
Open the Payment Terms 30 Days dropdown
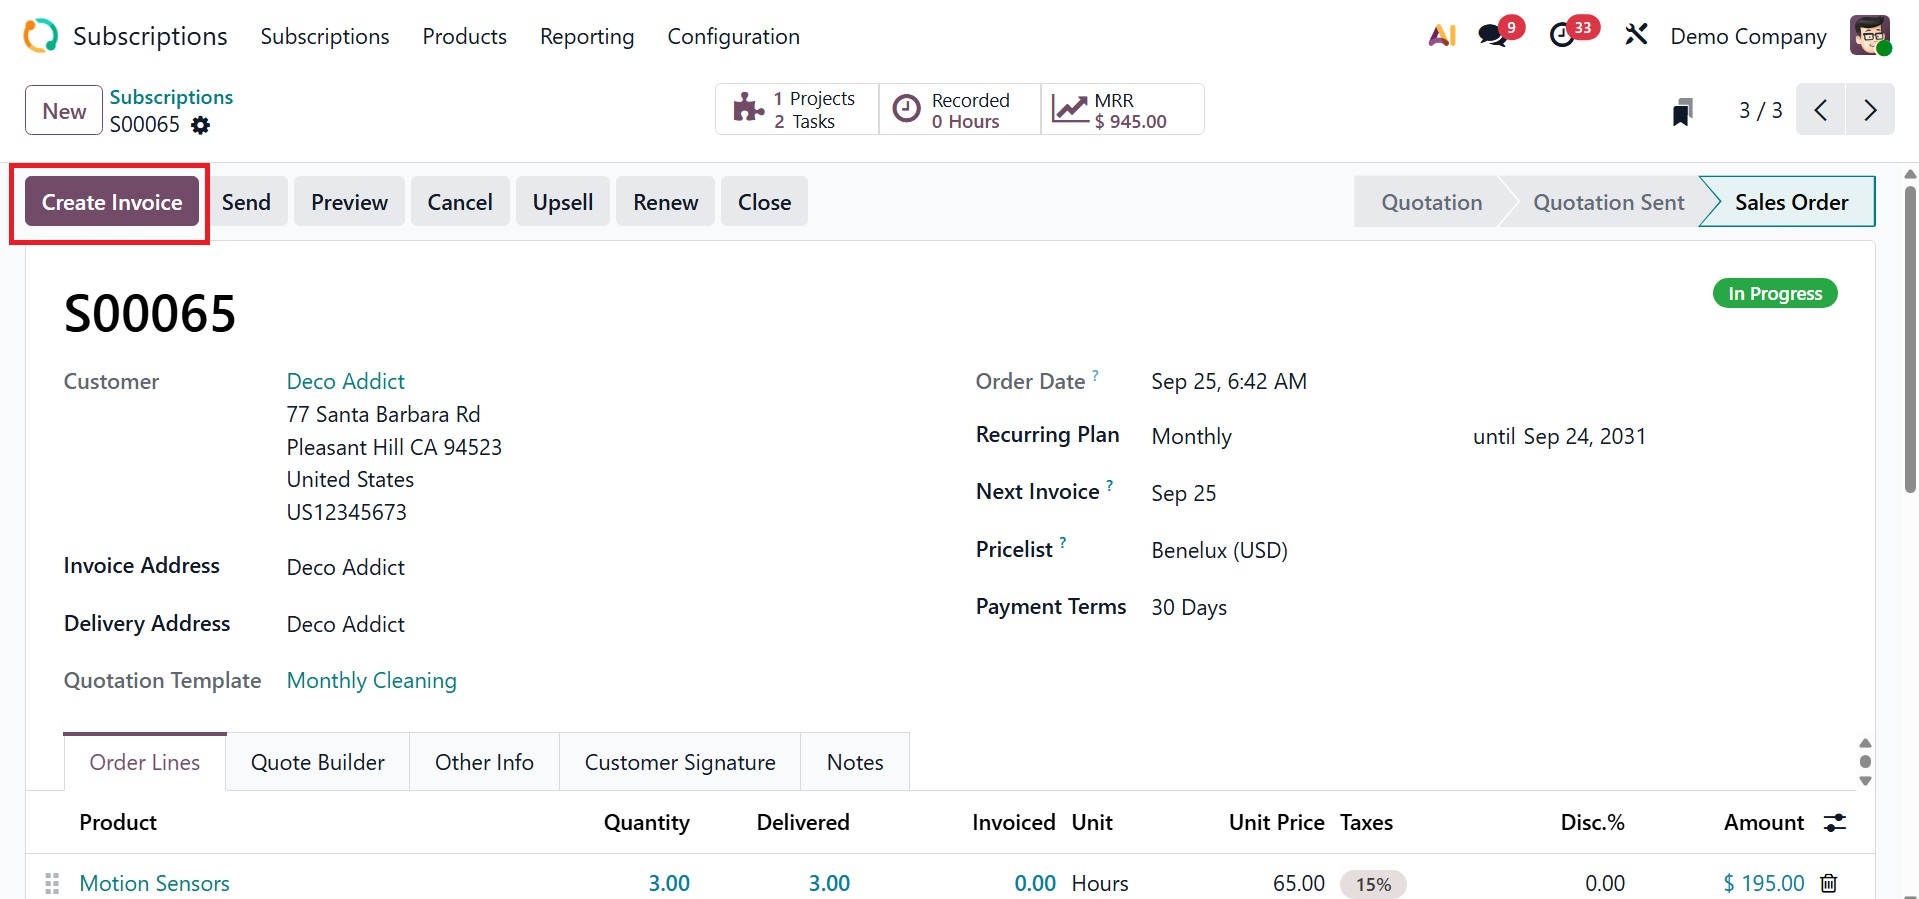point(1189,608)
